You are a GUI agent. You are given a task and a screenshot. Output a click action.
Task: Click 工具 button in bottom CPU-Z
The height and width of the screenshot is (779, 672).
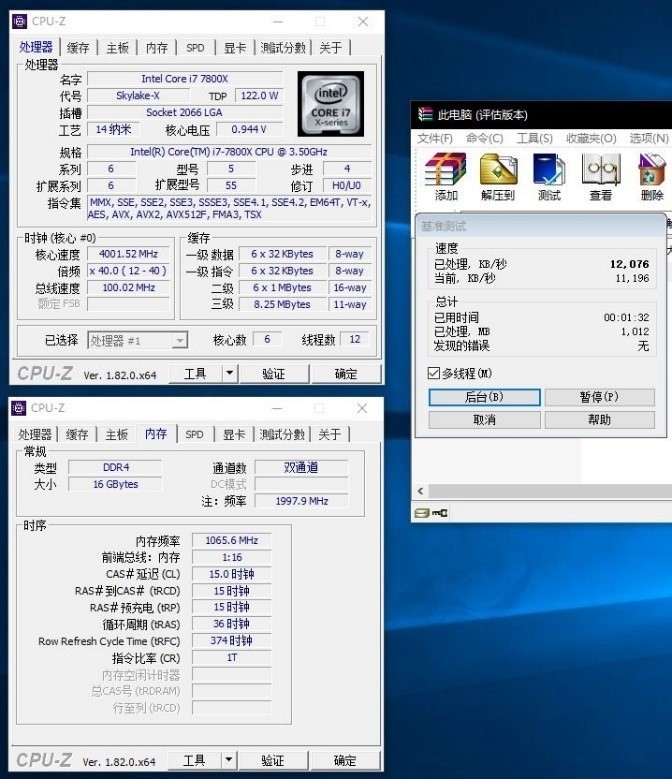194,760
